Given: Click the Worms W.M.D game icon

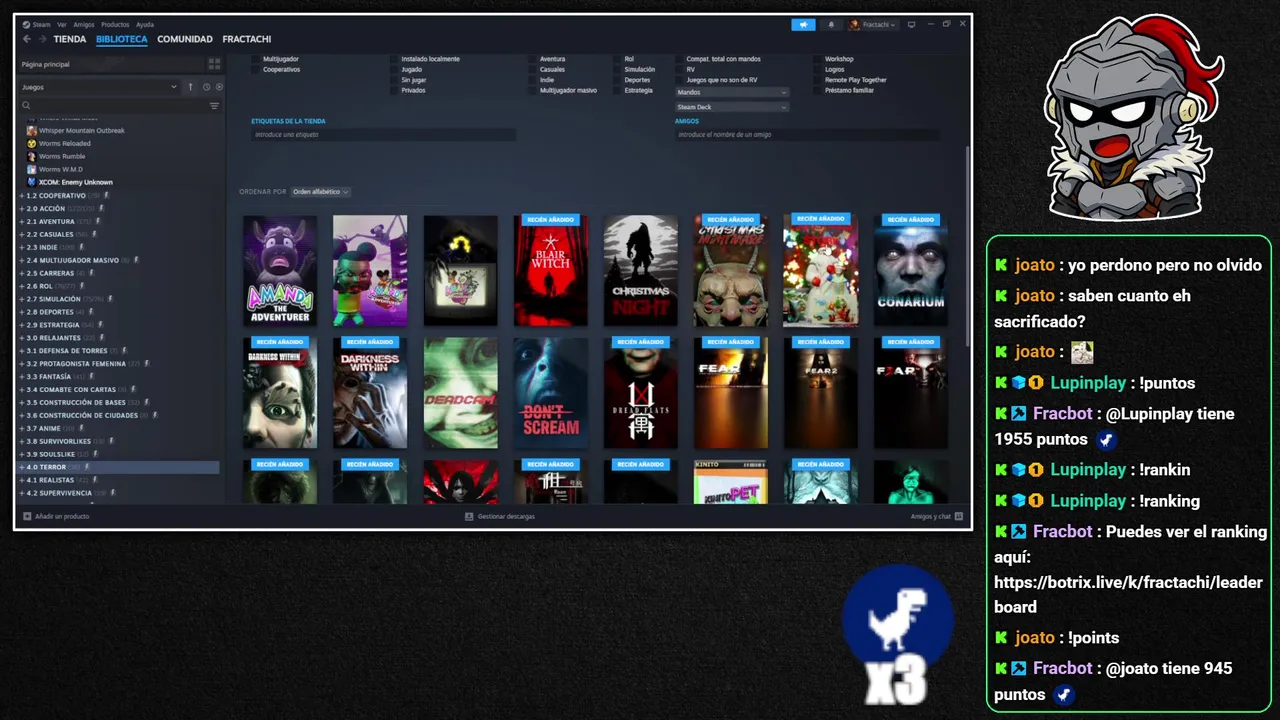Looking at the screenshot, I should point(32,169).
